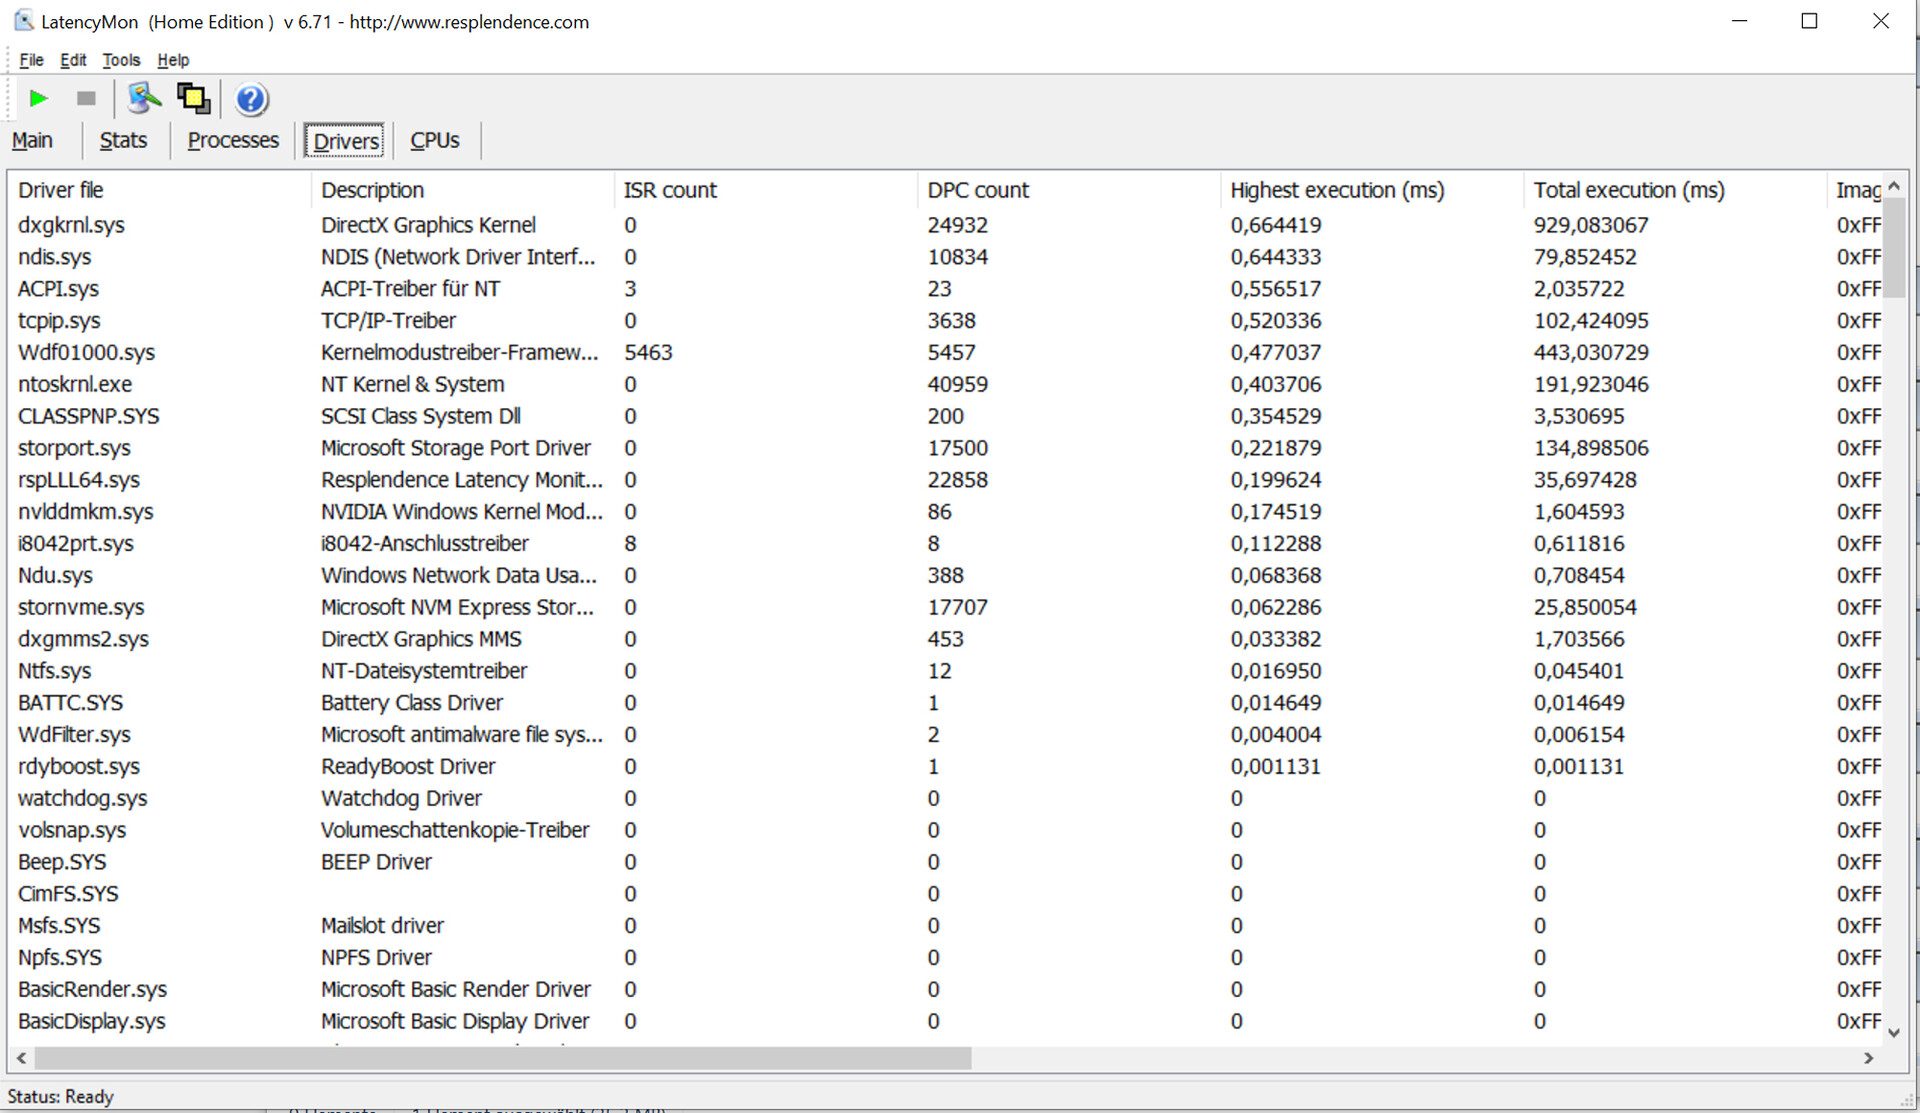Image resolution: width=1920 pixels, height=1113 pixels.
Task: Select the tcpip.sys driver row
Action: pyautogui.click(x=946, y=321)
